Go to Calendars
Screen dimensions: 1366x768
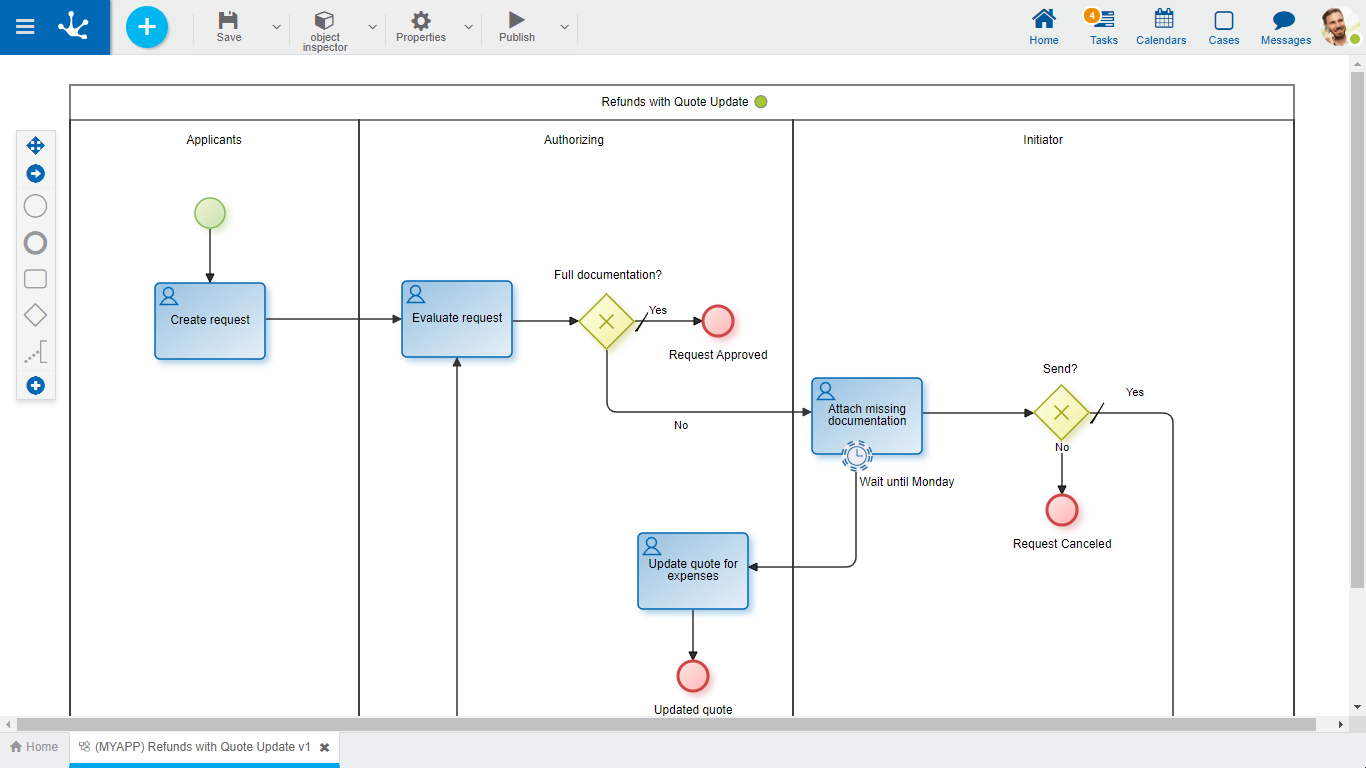(x=1161, y=27)
